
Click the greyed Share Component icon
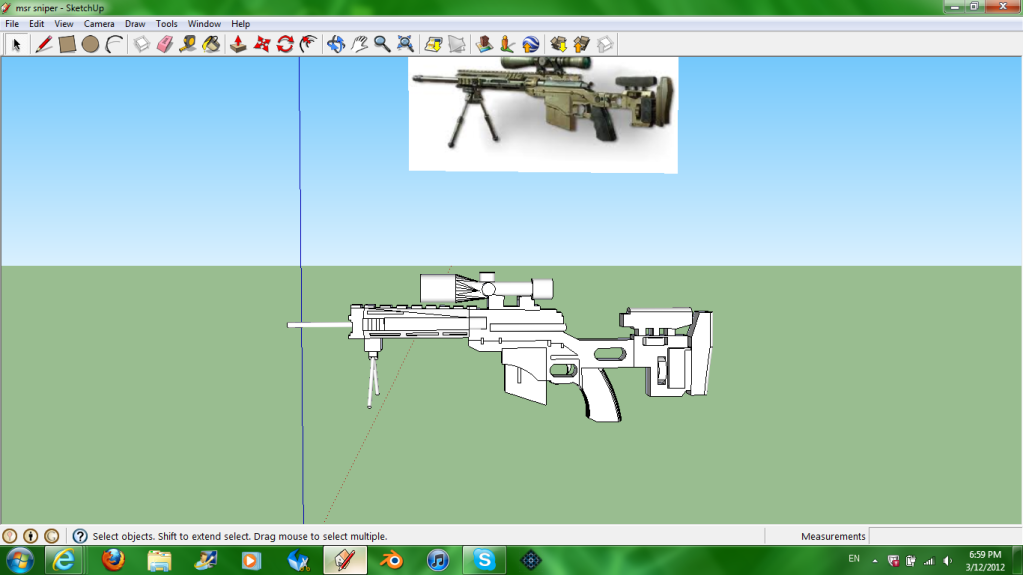[605, 44]
